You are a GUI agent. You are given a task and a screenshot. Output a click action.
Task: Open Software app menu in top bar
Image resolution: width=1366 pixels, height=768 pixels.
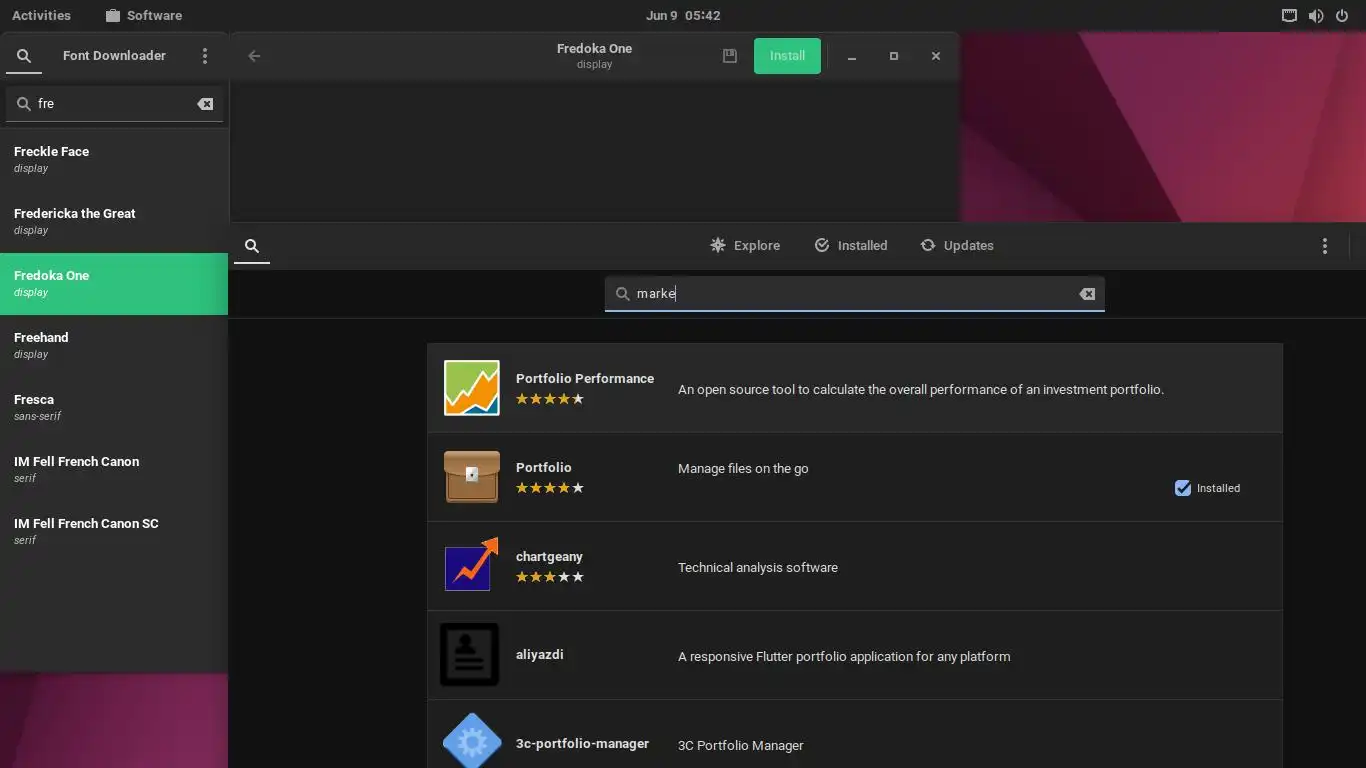pos(143,16)
